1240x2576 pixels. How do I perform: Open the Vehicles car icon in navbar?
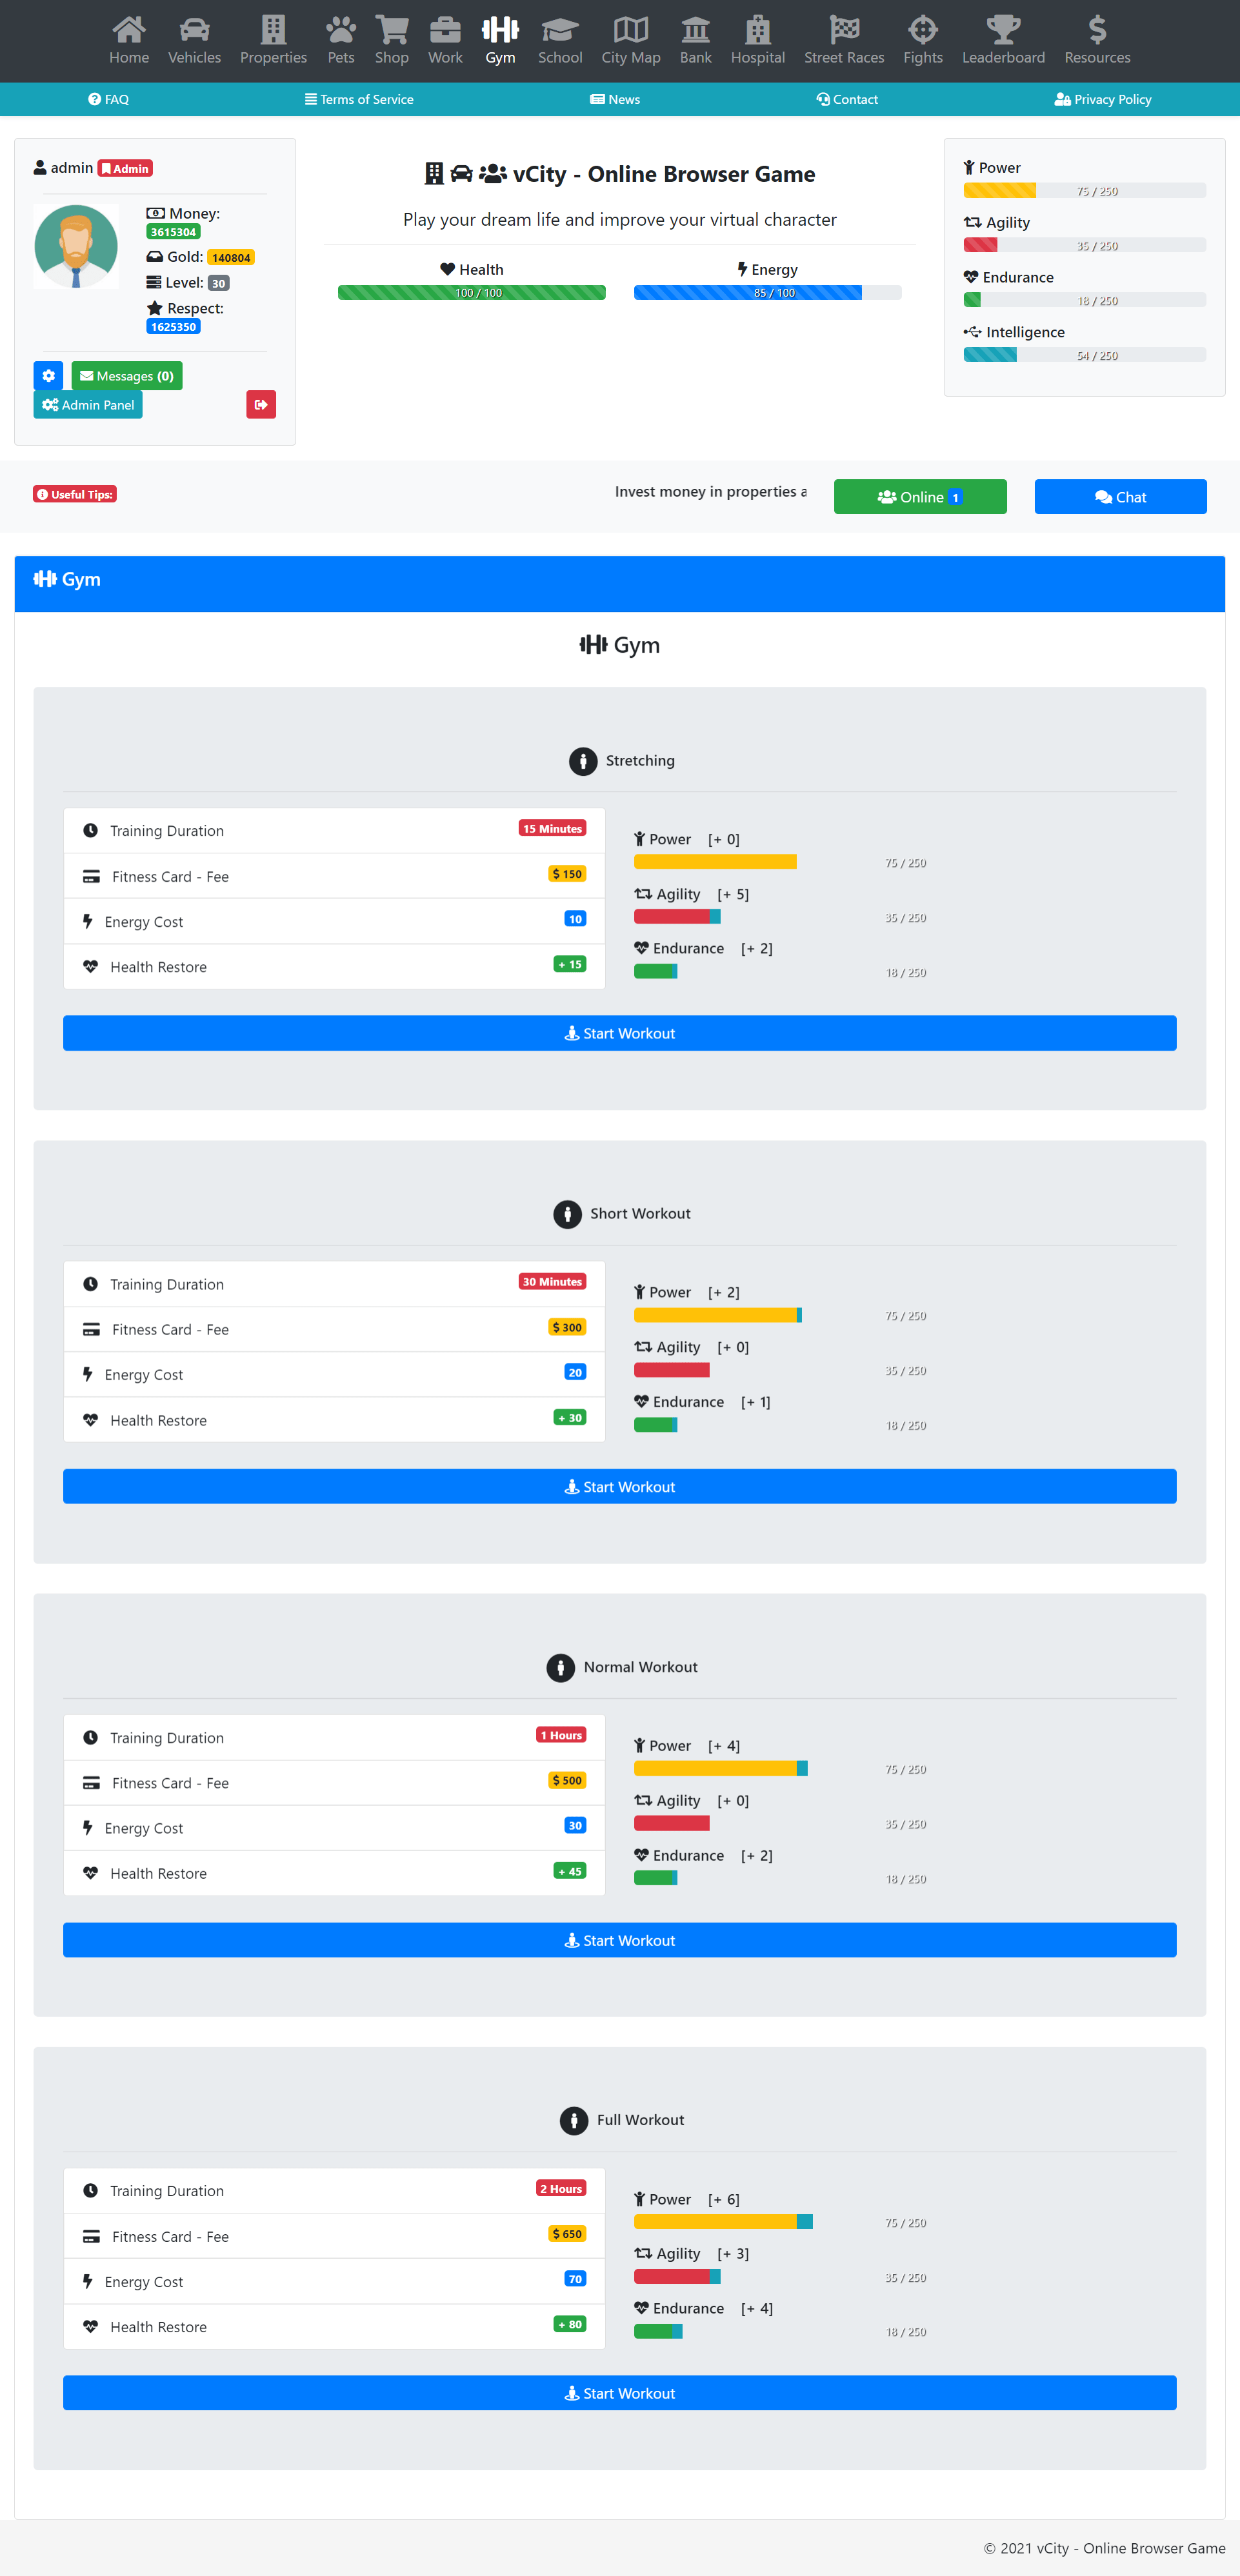pos(194,30)
